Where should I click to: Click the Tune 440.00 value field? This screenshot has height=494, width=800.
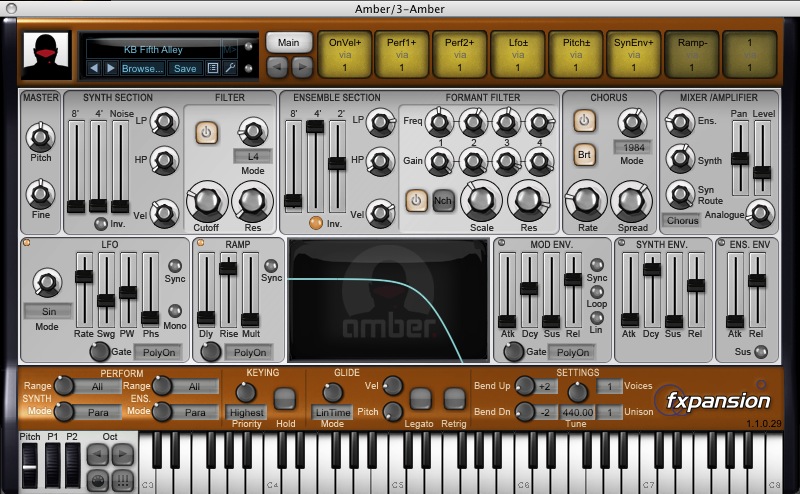point(578,412)
